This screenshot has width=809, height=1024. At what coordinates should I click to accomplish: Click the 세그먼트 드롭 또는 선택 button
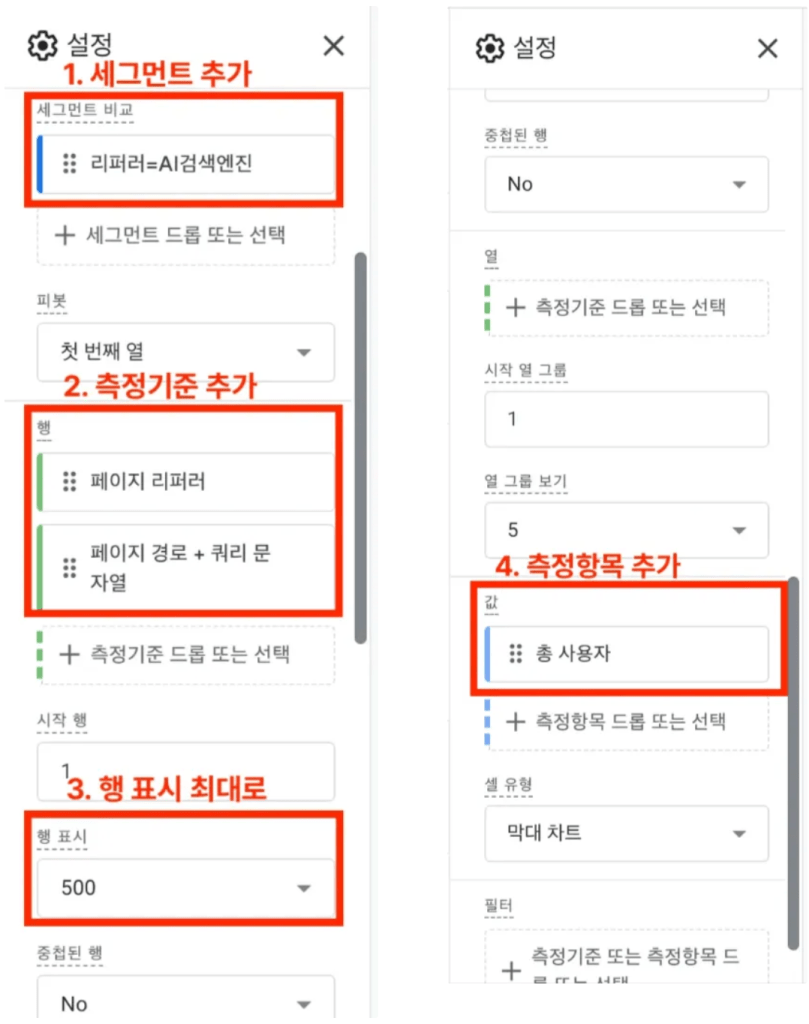(x=185, y=236)
